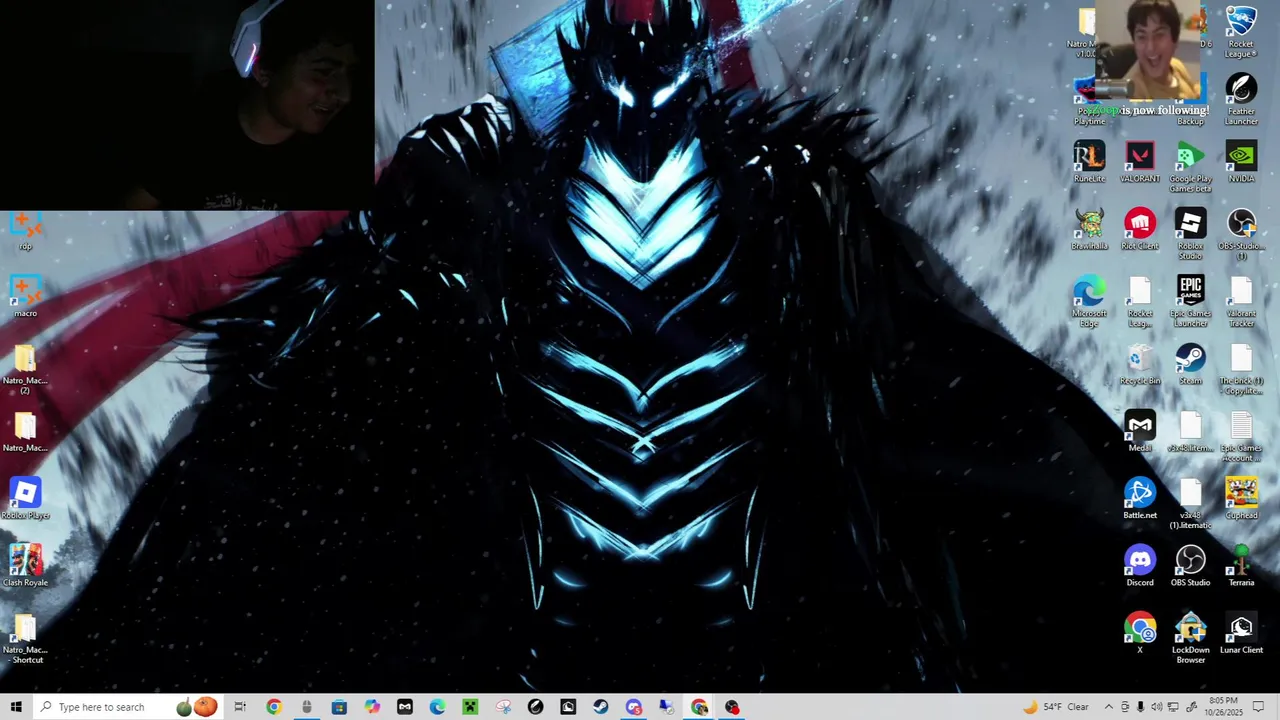The height and width of the screenshot is (720, 1280).
Task: Select the OBS-Studio (1) installer icon
Action: click(x=1241, y=233)
